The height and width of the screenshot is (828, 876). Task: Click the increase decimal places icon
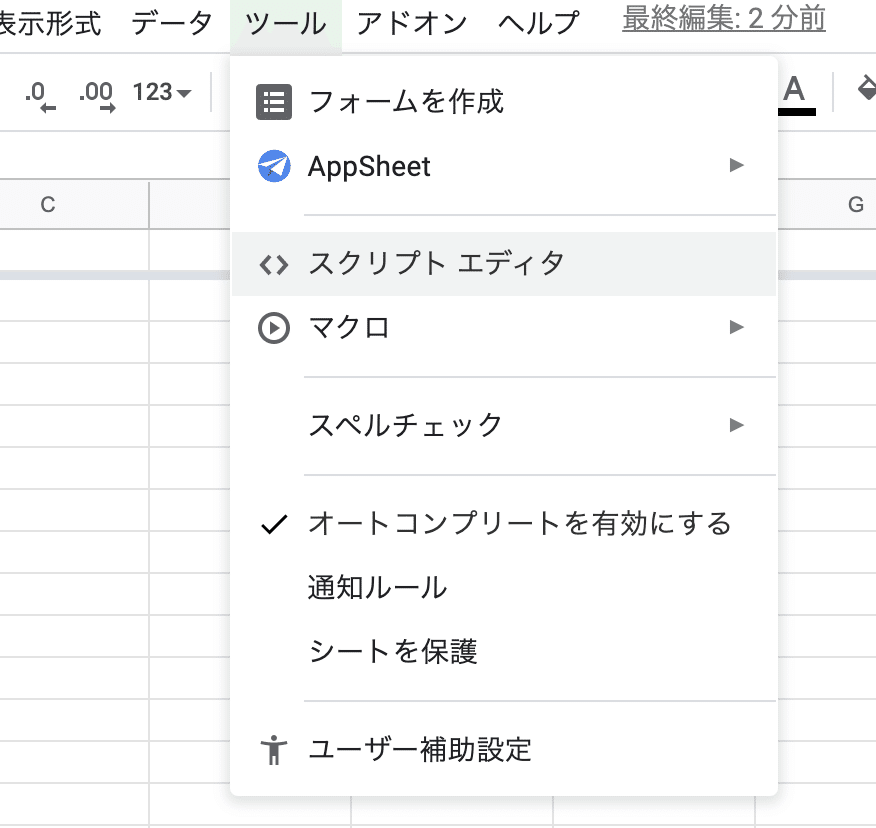point(96,94)
